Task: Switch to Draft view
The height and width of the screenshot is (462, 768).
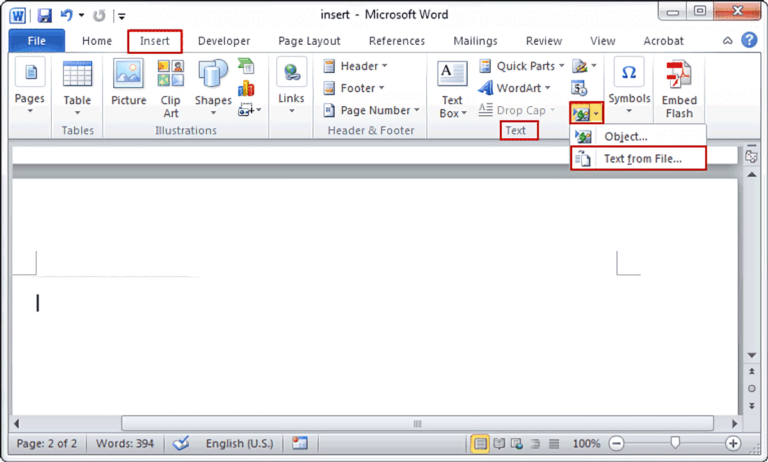Action: [x=553, y=444]
